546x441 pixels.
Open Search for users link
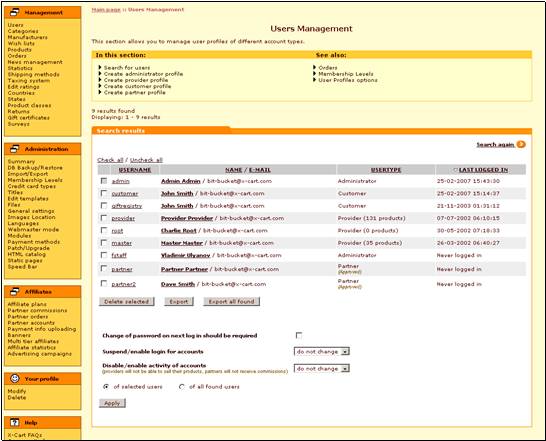pyautogui.click(x=127, y=68)
